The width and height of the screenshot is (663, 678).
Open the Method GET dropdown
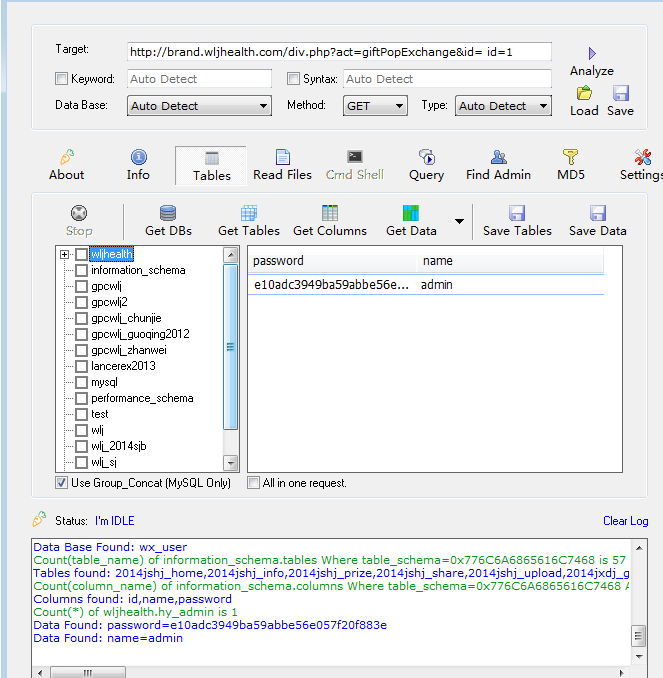[375, 106]
